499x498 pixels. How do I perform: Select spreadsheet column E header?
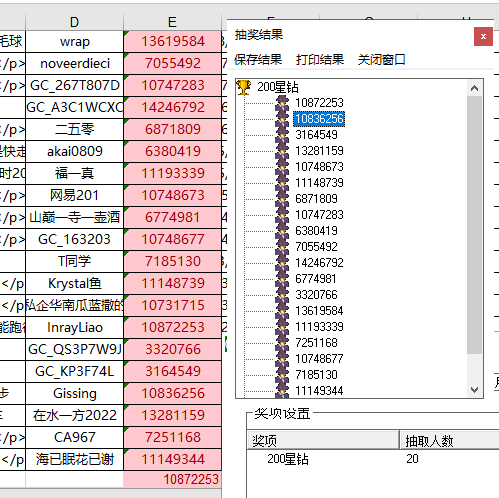pos(172,22)
